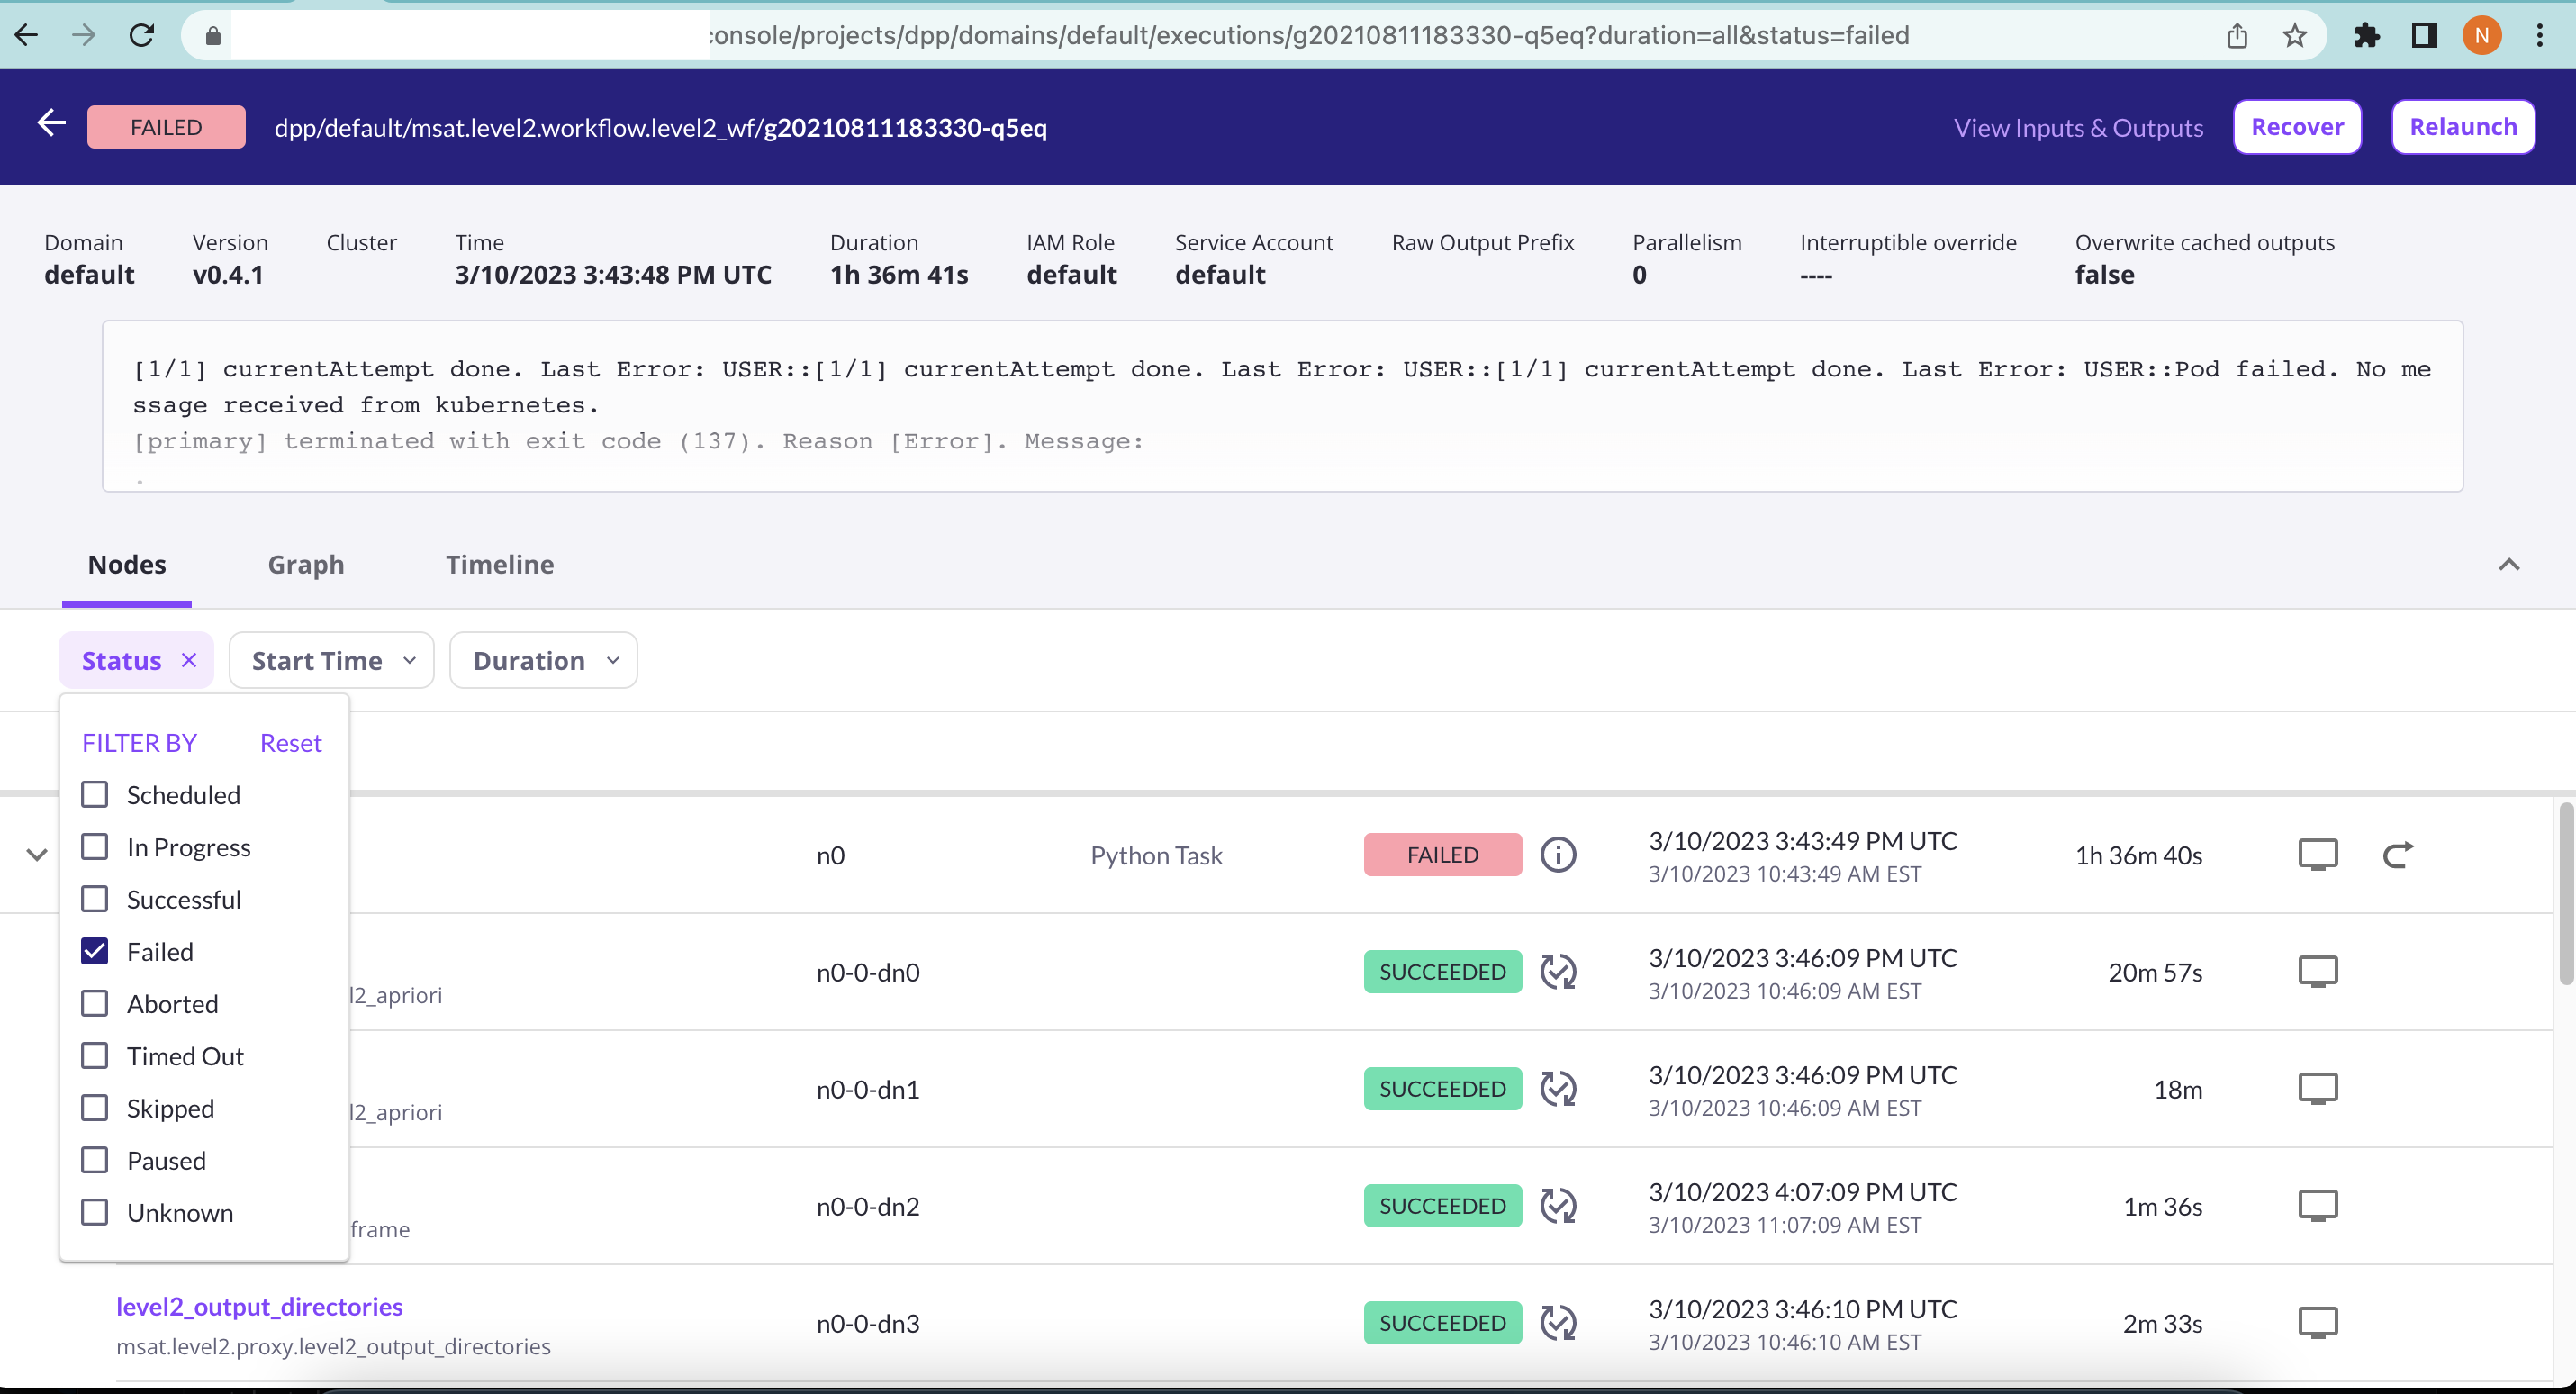View logs for the failed n0 task
This screenshot has height=1394, width=2576.
pos(2319,854)
